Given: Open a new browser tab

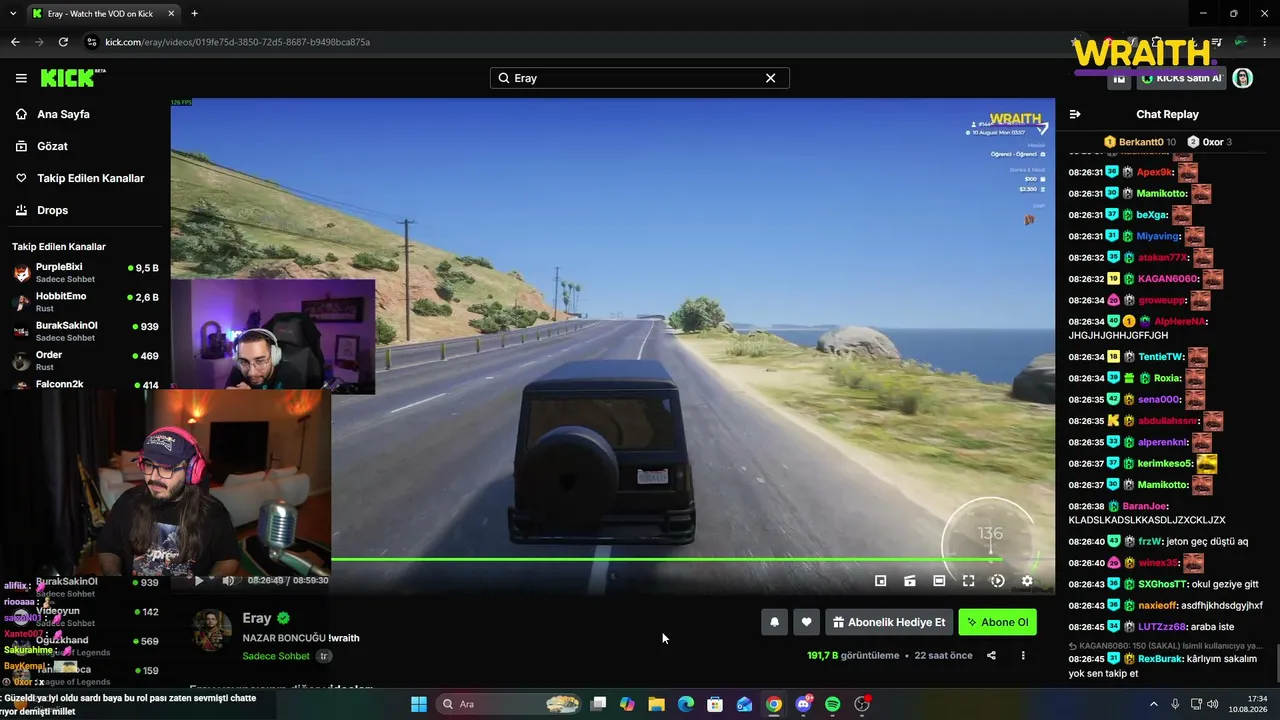Looking at the screenshot, I should pos(194,14).
